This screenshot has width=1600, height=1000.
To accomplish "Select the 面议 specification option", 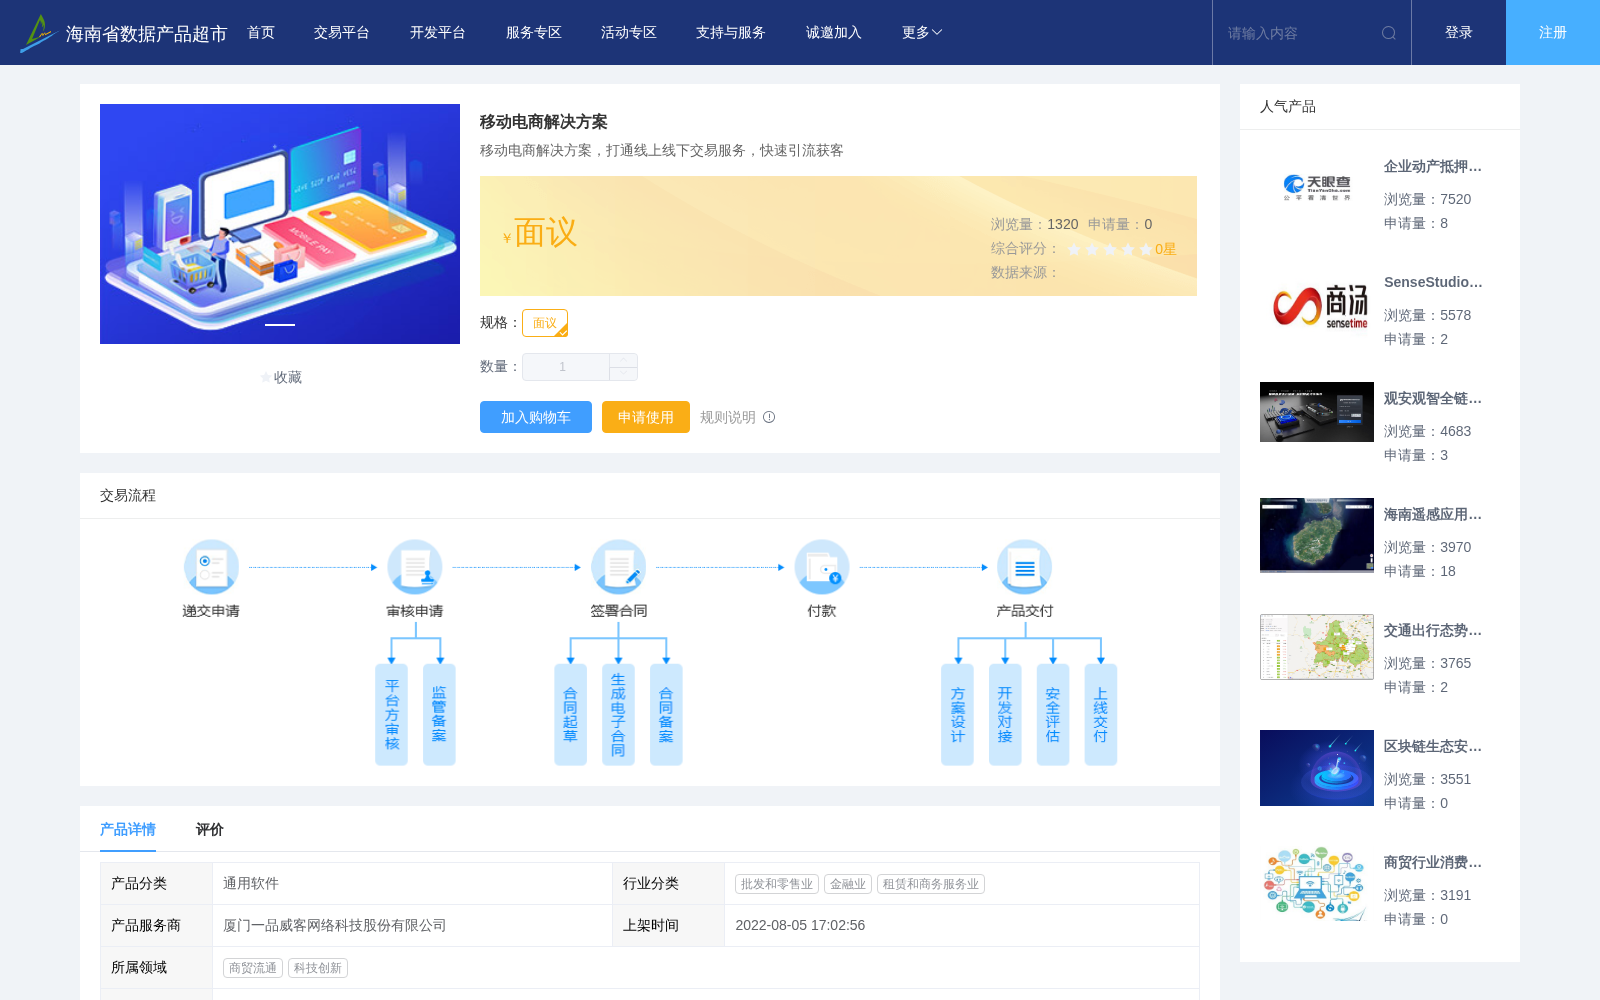I will coord(545,323).
